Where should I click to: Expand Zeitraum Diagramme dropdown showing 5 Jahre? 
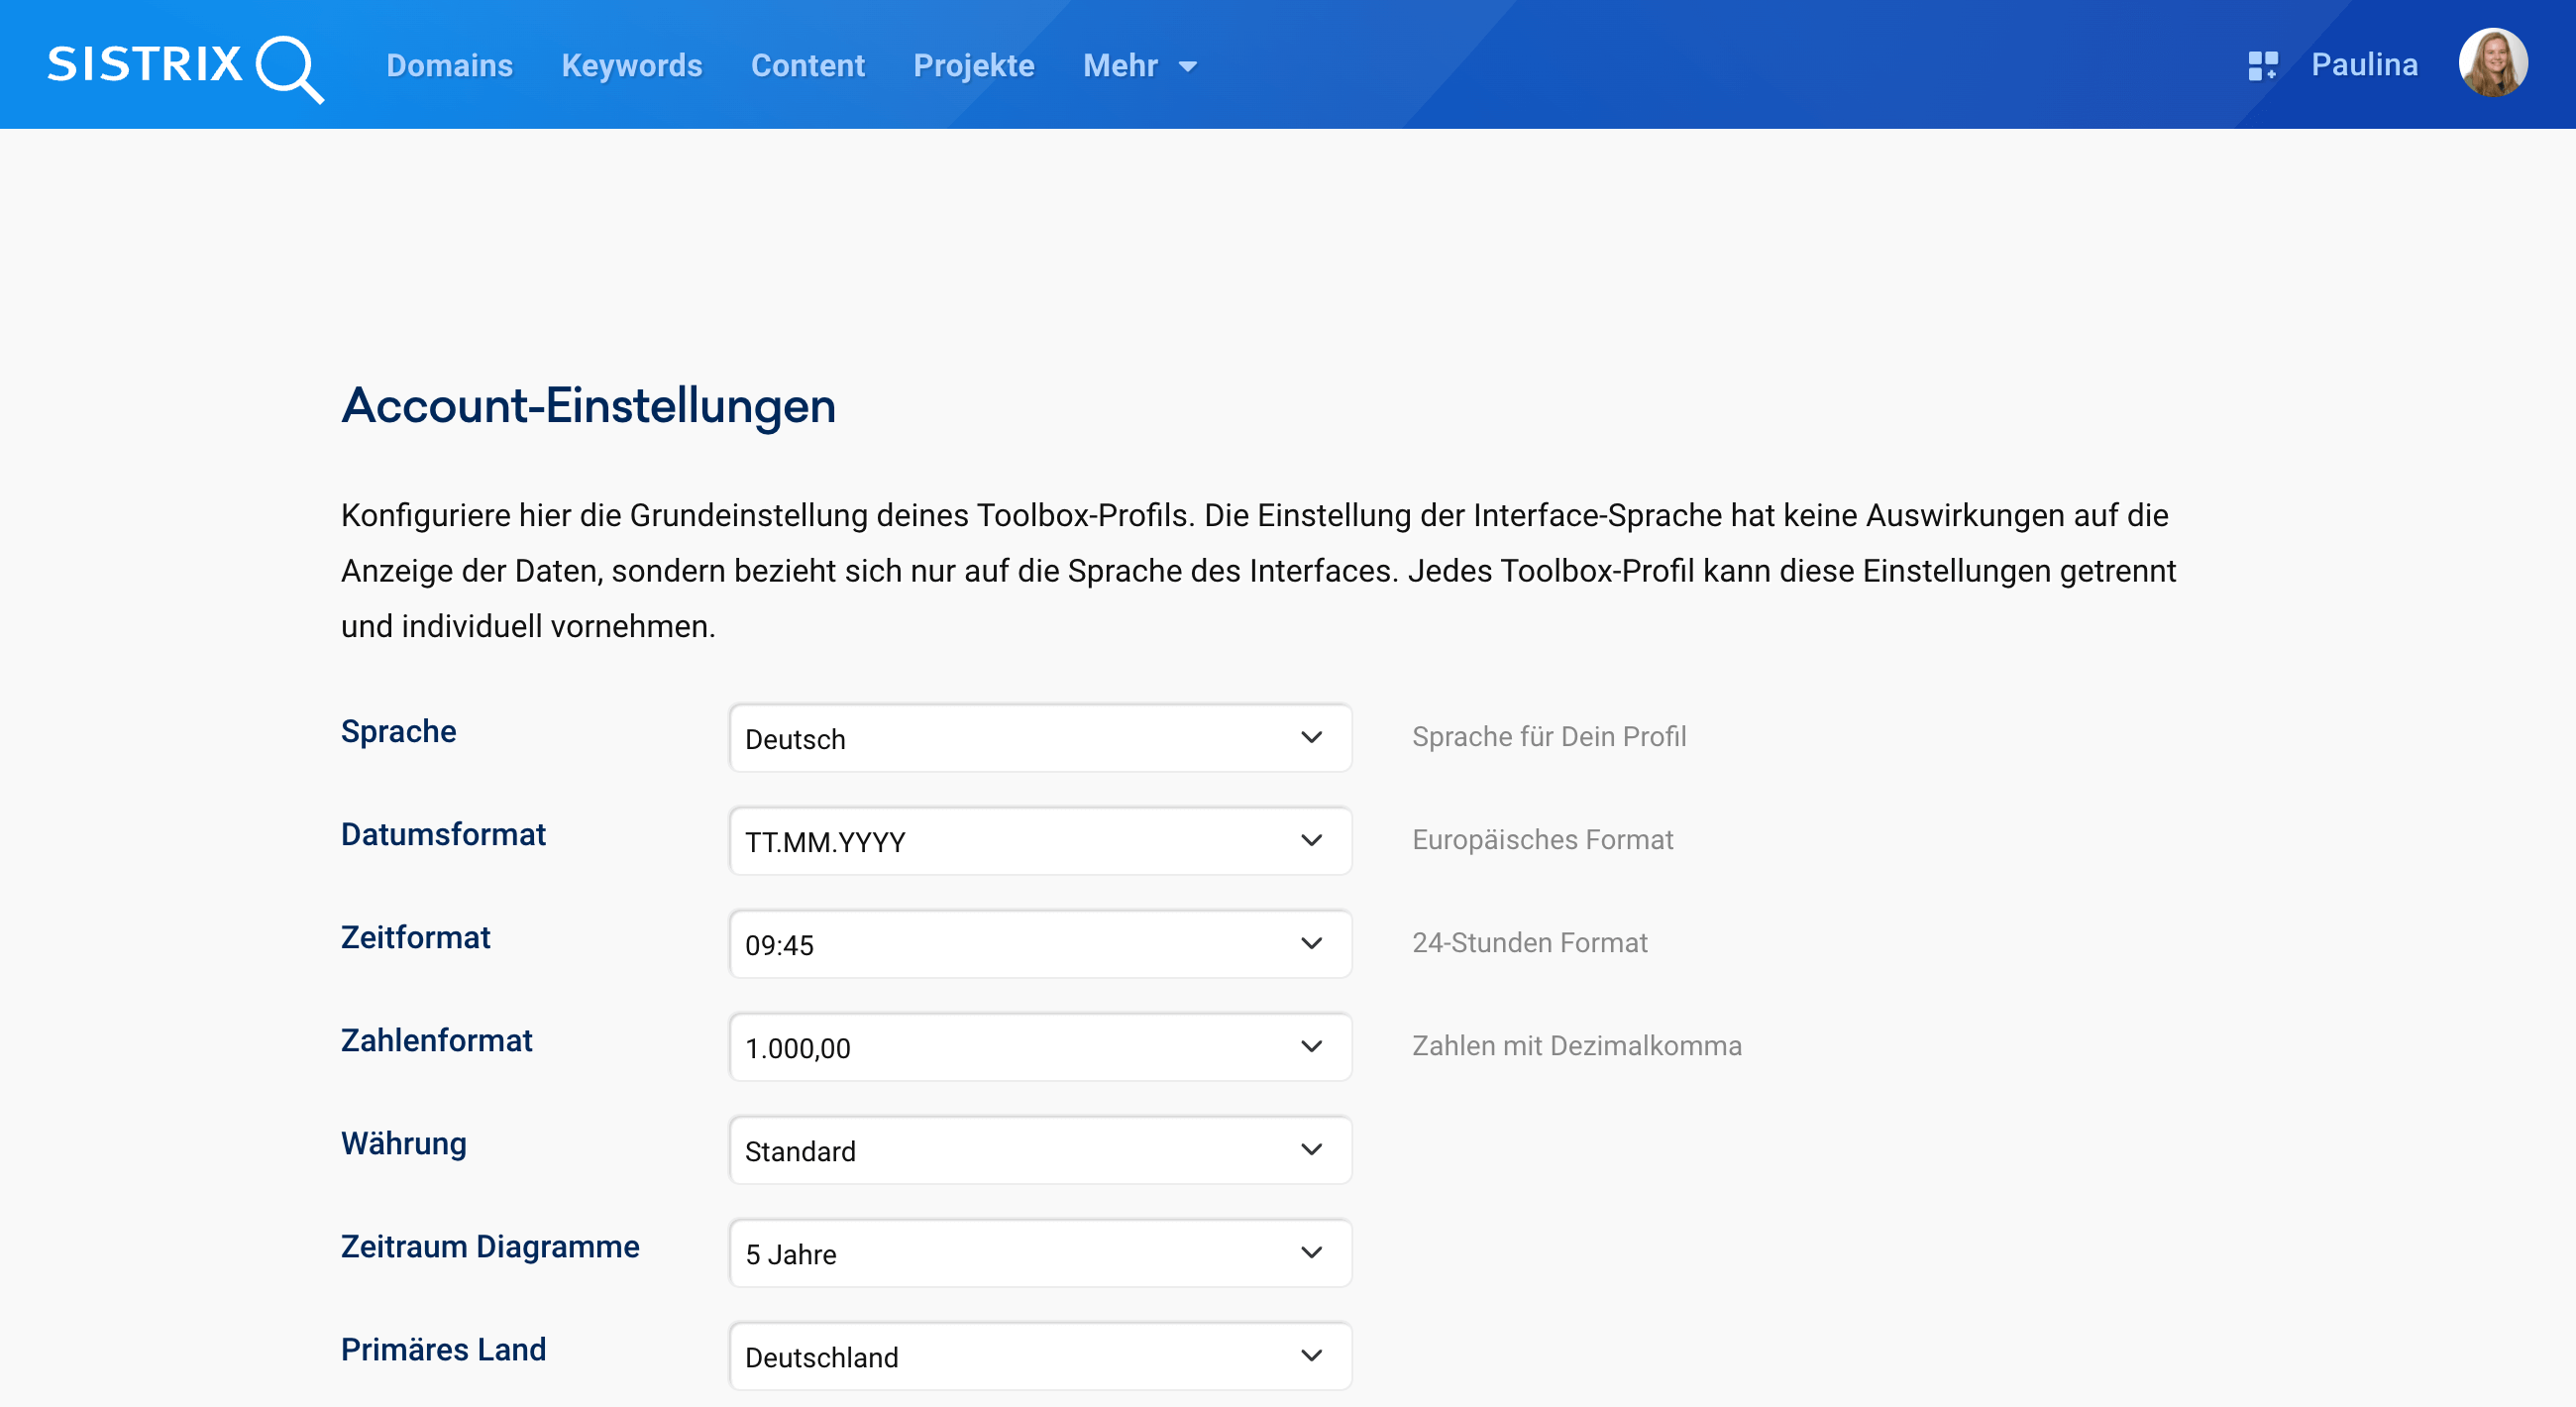[x=1039, y=1253]
